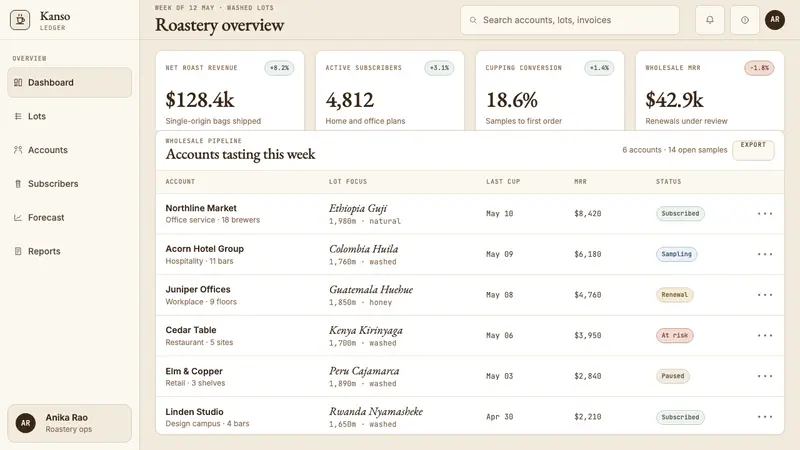The image size is (800, 450).
Task: Select Juniper Offices account name
Action: tap(198, 289)
